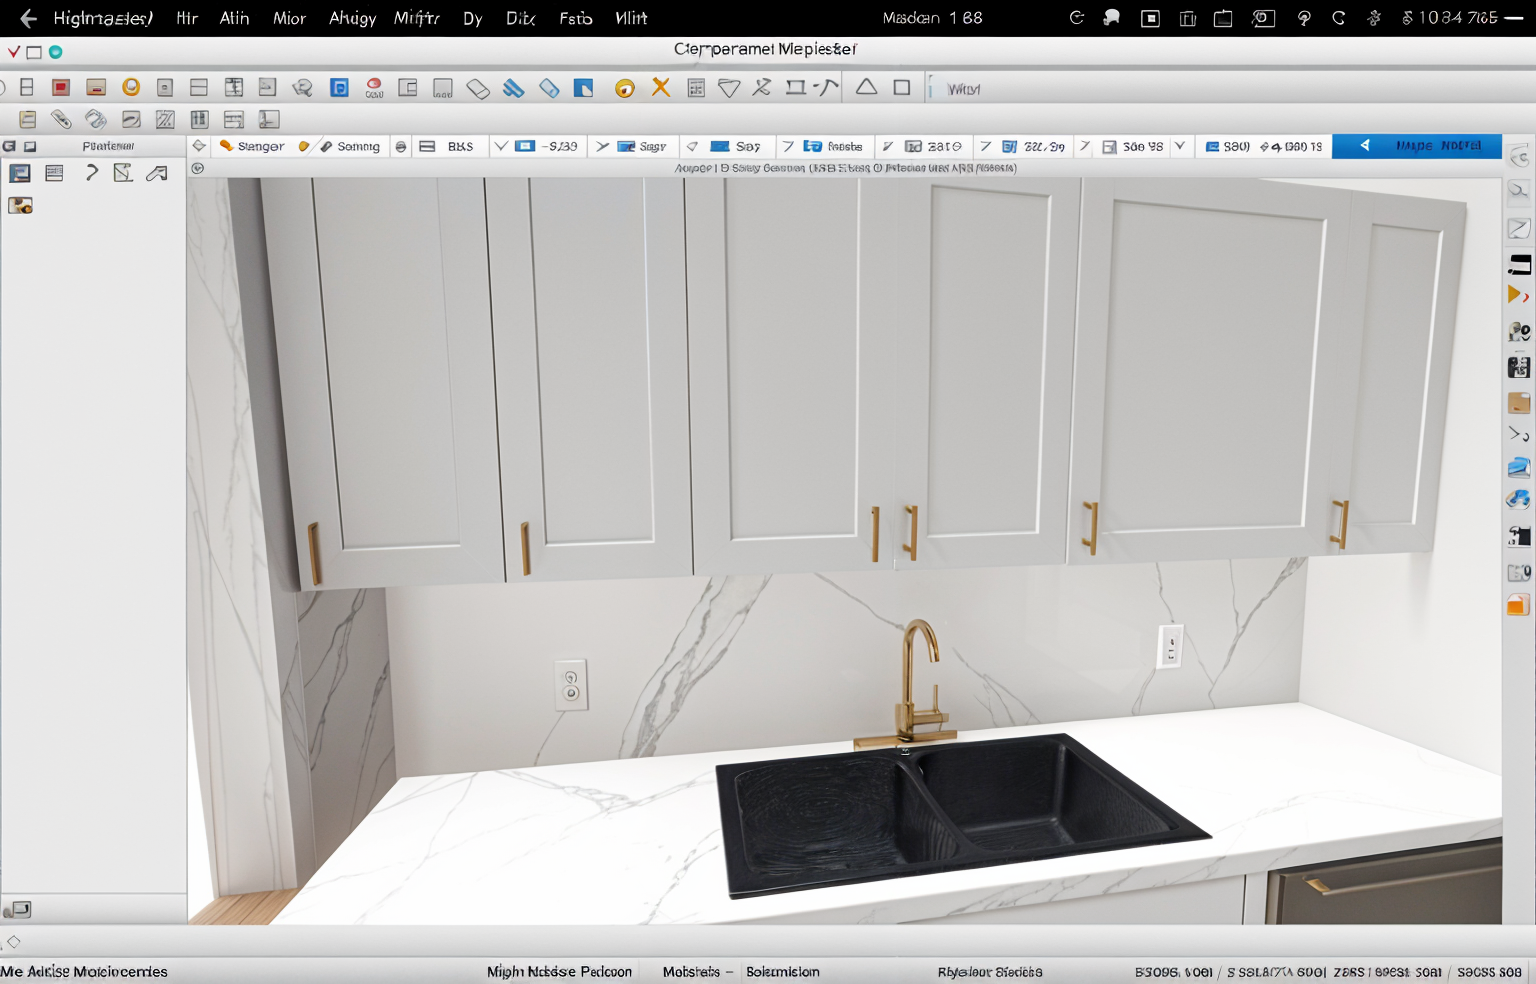This screenshot has width=1536, height=984.
Task: Click the arrow shape tool in left panel
Action: (x=157, y=173)
